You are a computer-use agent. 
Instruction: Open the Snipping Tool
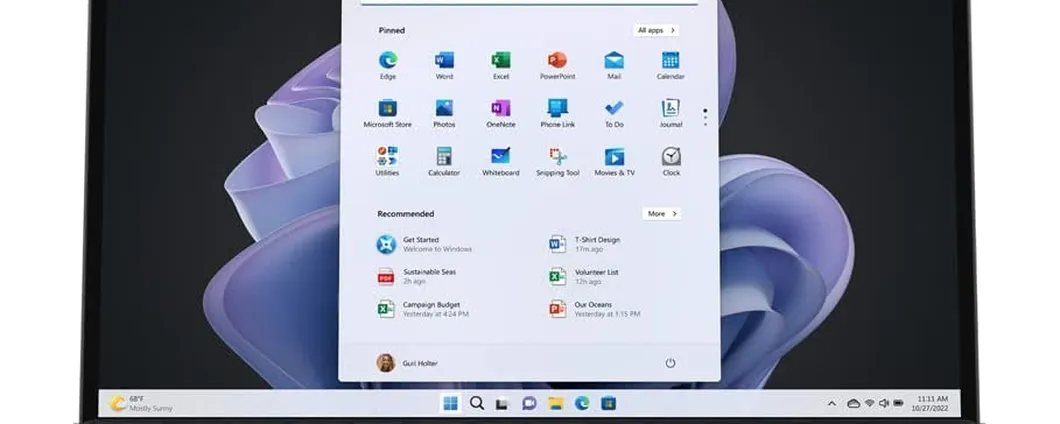558,162
